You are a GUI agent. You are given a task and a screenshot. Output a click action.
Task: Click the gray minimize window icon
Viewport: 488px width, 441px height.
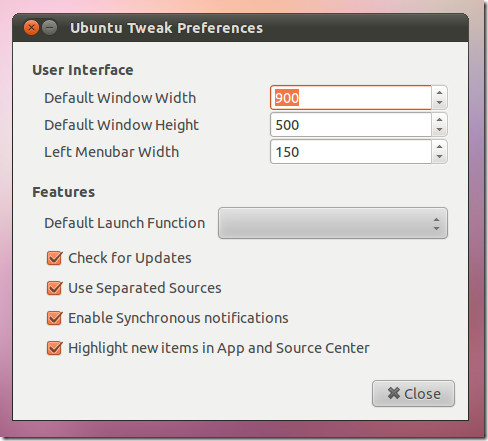coord(50,28)
